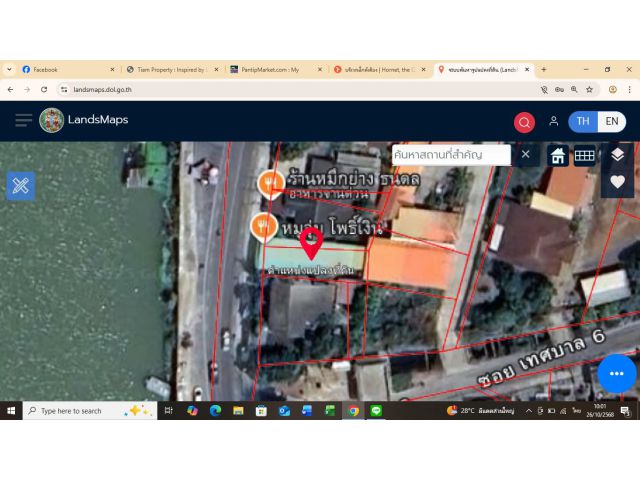Click the red parcel location pin
Viewport: 640px width, 480px height.
coord(311,244)
